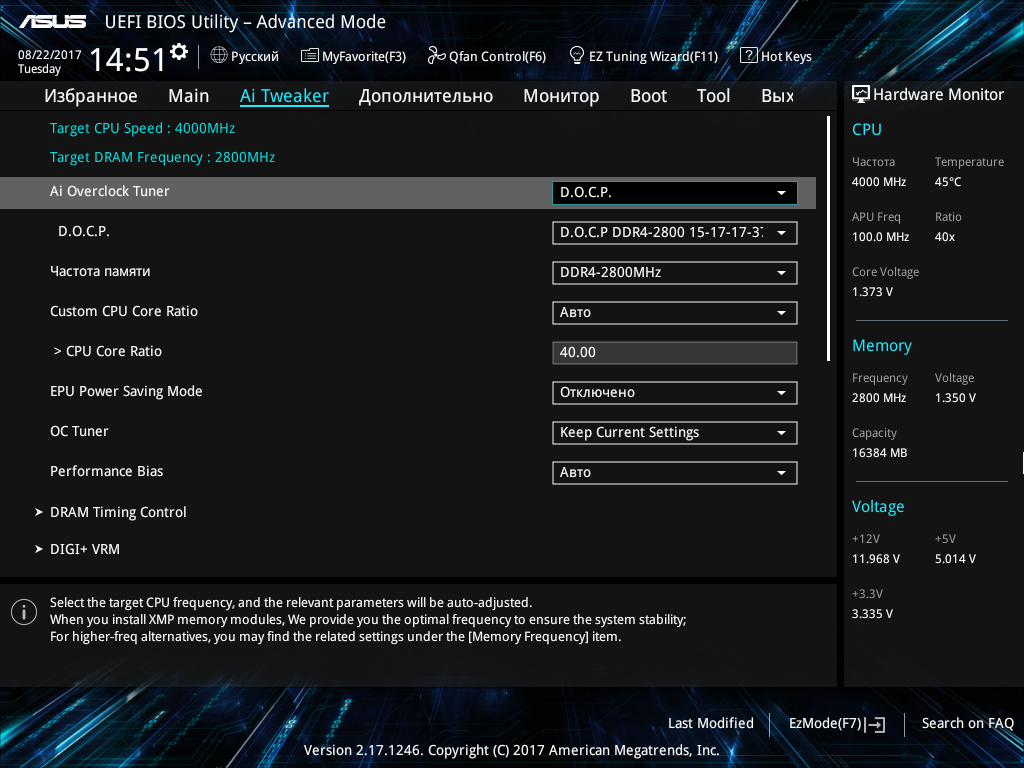Click Target CPU Speed : 4000MHz text
Image resolution: width=1024 pixels, height=768 pixels.
(x=142, y=128)
